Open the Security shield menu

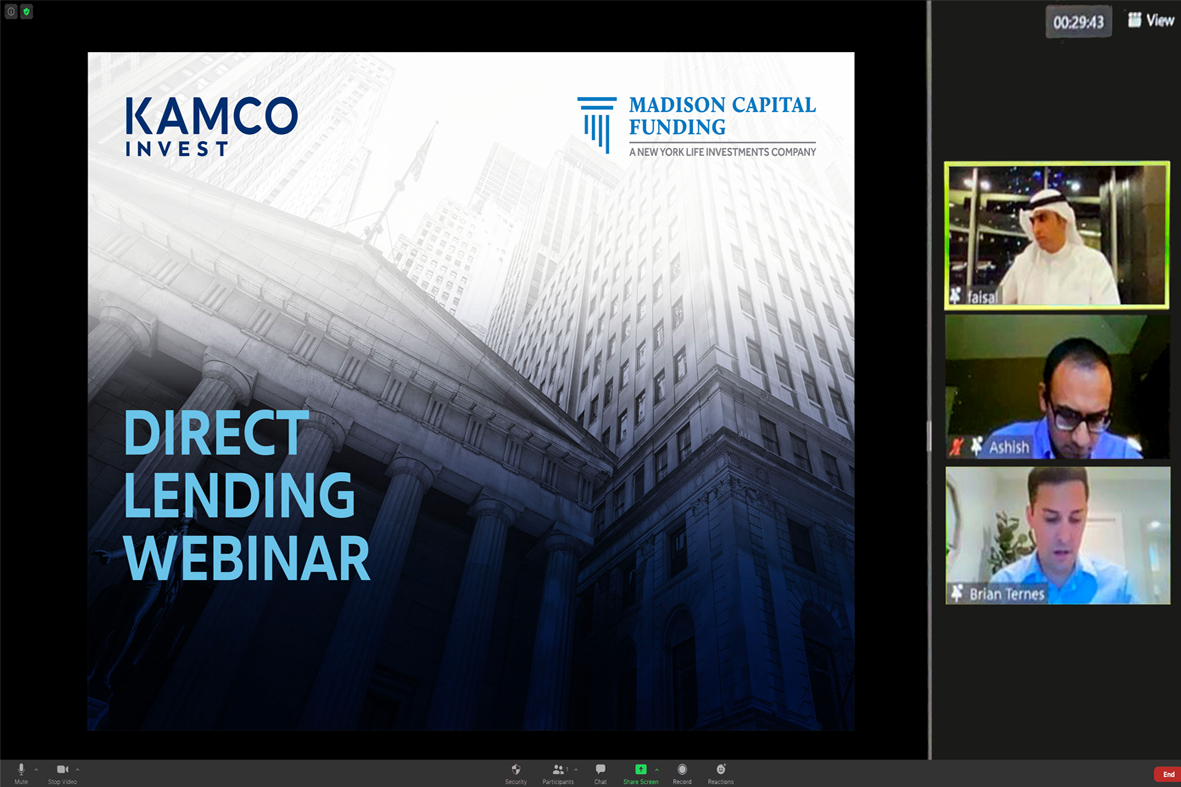pos(516,773)
